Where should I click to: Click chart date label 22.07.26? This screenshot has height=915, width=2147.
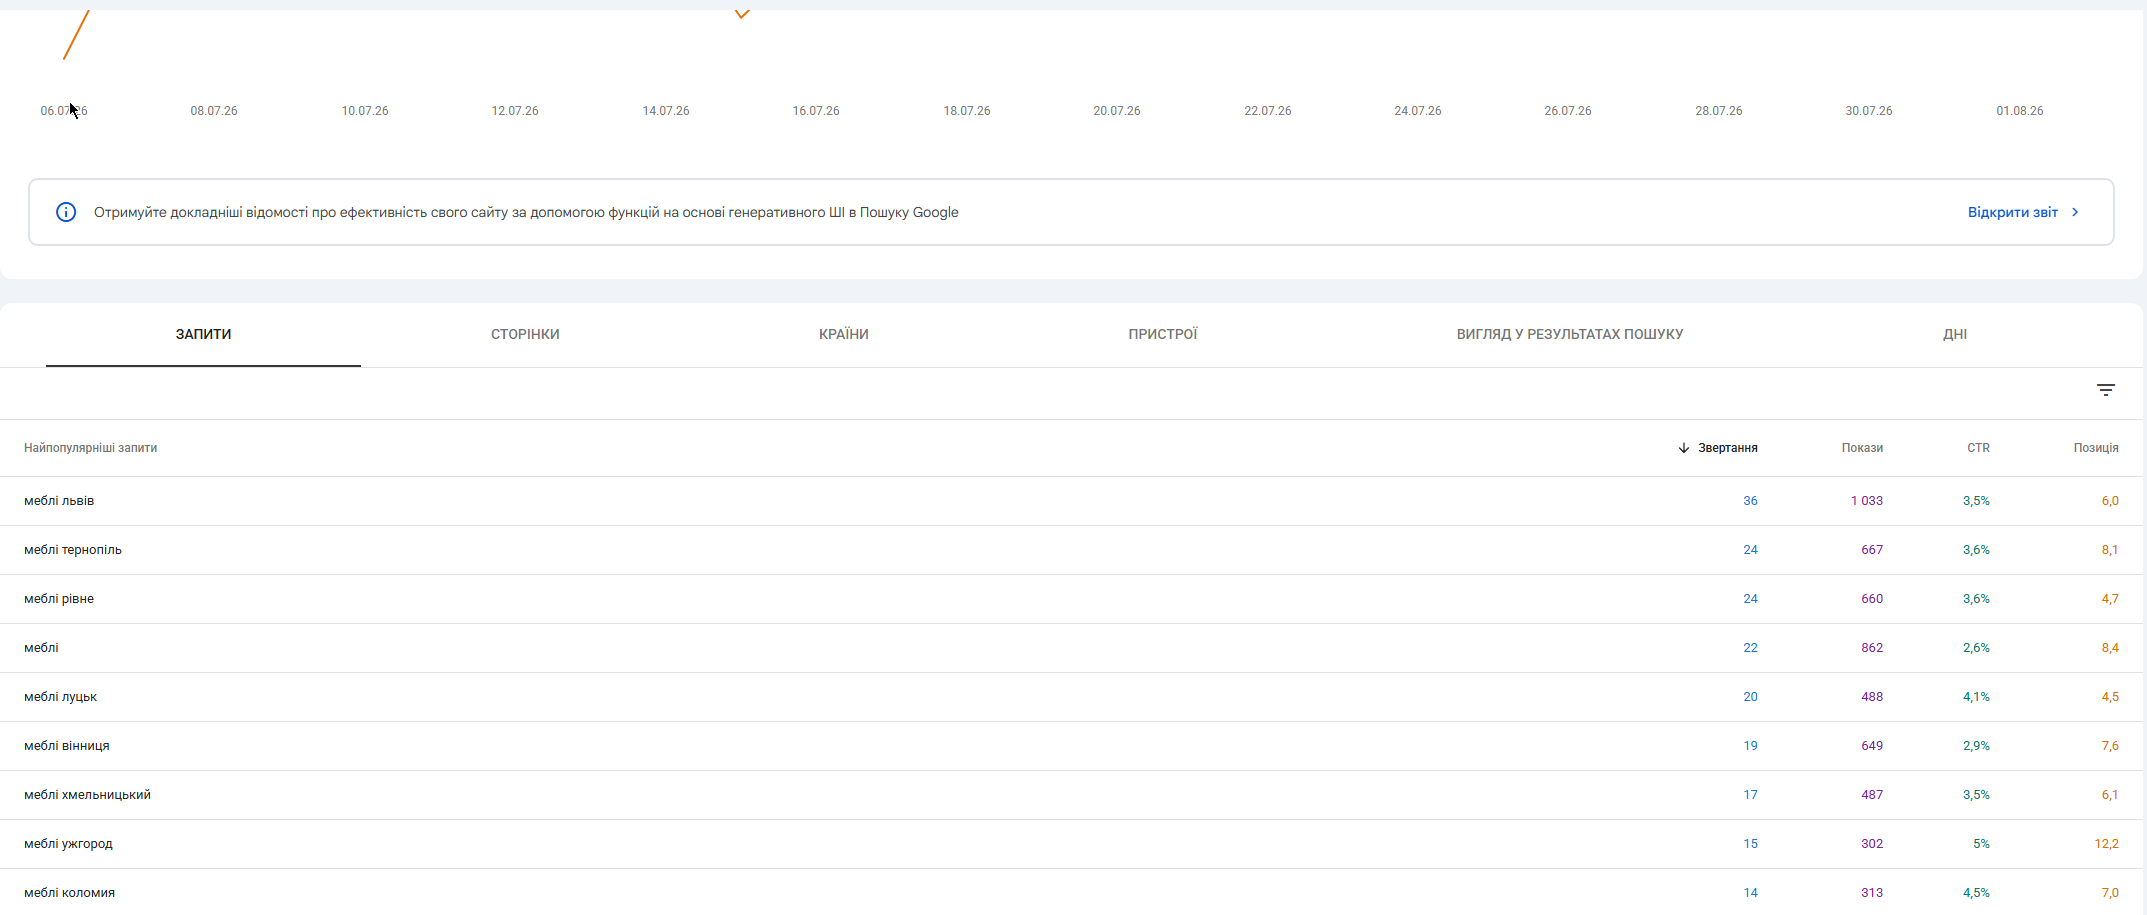[1267, 111]
